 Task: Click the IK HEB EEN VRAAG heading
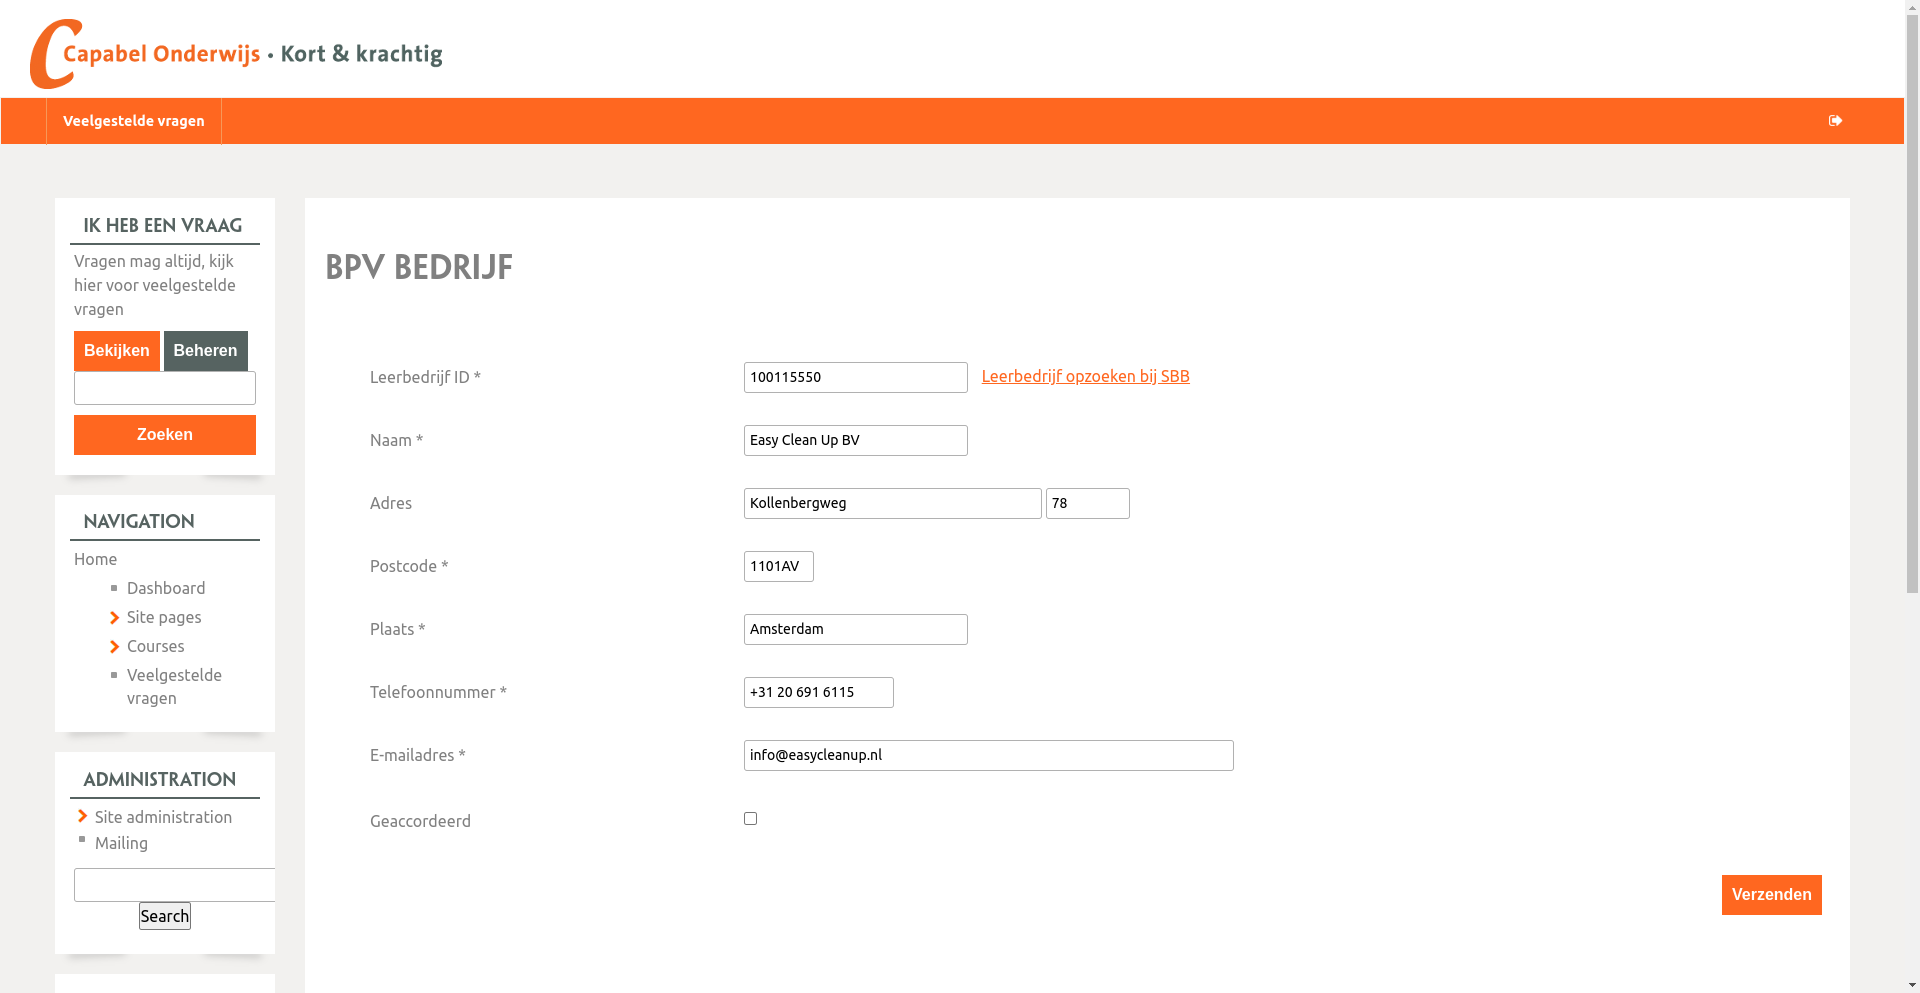[162, 225]
